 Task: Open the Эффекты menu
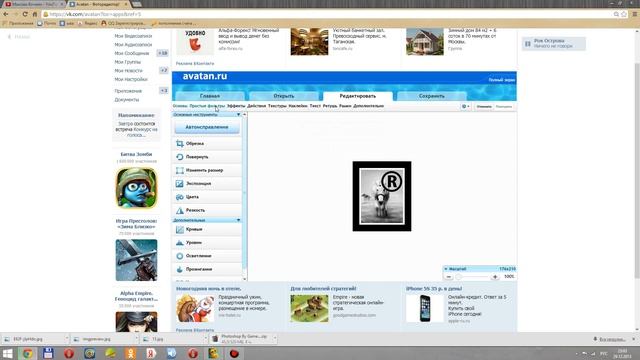pyautogui.click(x=236, y=106)
